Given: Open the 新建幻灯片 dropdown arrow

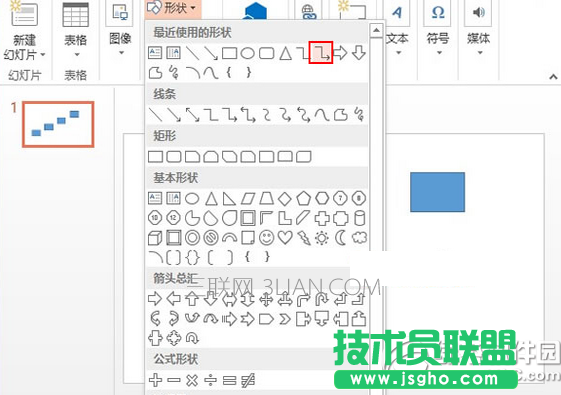Looking at the screenshot, I should [x=43, y=55].
